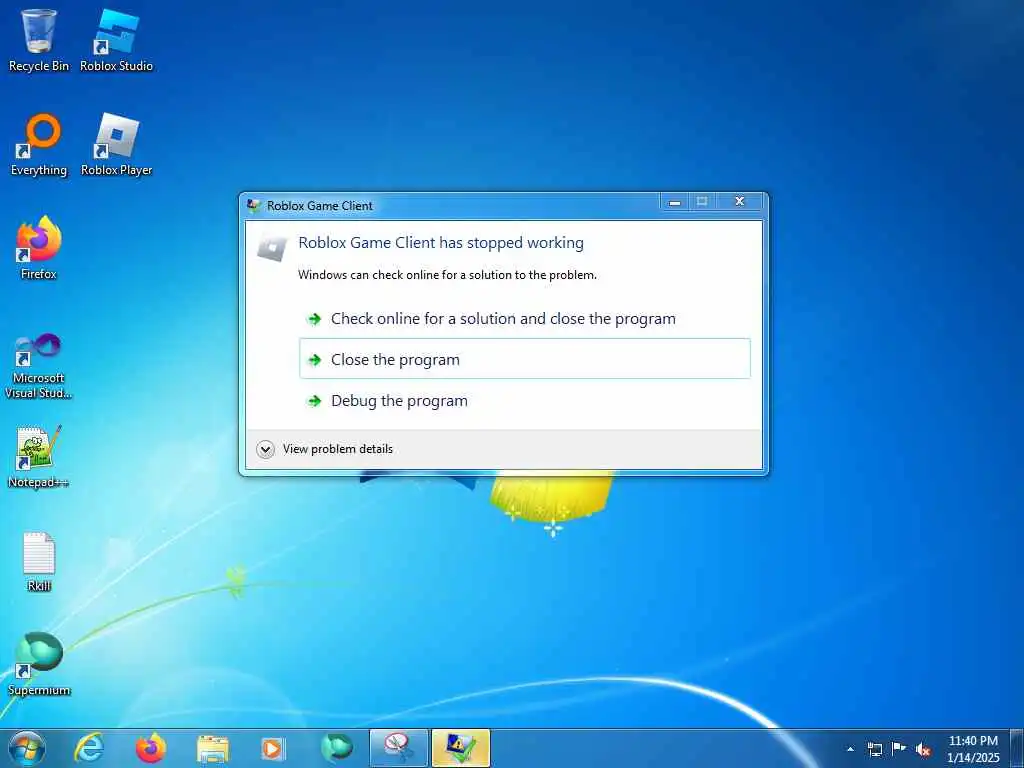The height and width of the screenshot is (768, 1024).
Task: Open the Windows Start menu orb
Action: point(27,748)
